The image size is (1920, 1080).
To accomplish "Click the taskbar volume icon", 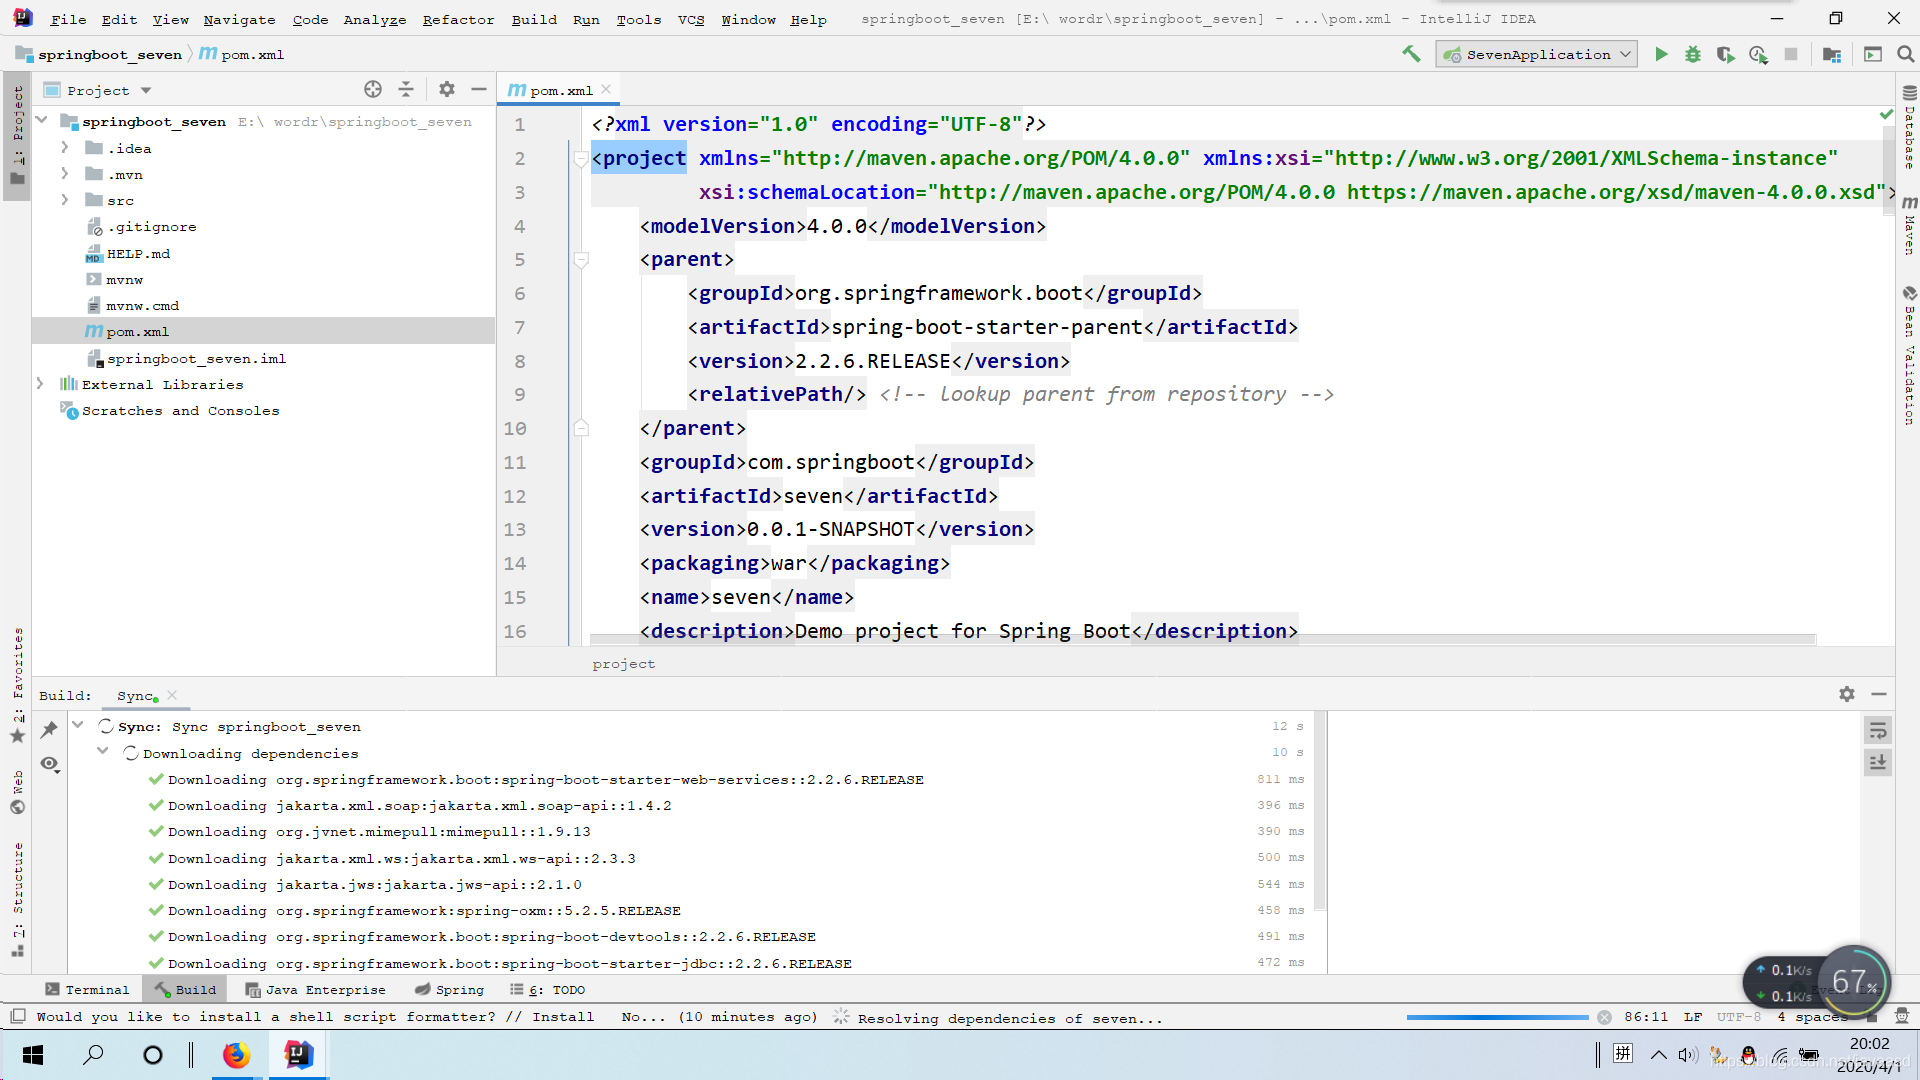I will coord(1688,1055).
